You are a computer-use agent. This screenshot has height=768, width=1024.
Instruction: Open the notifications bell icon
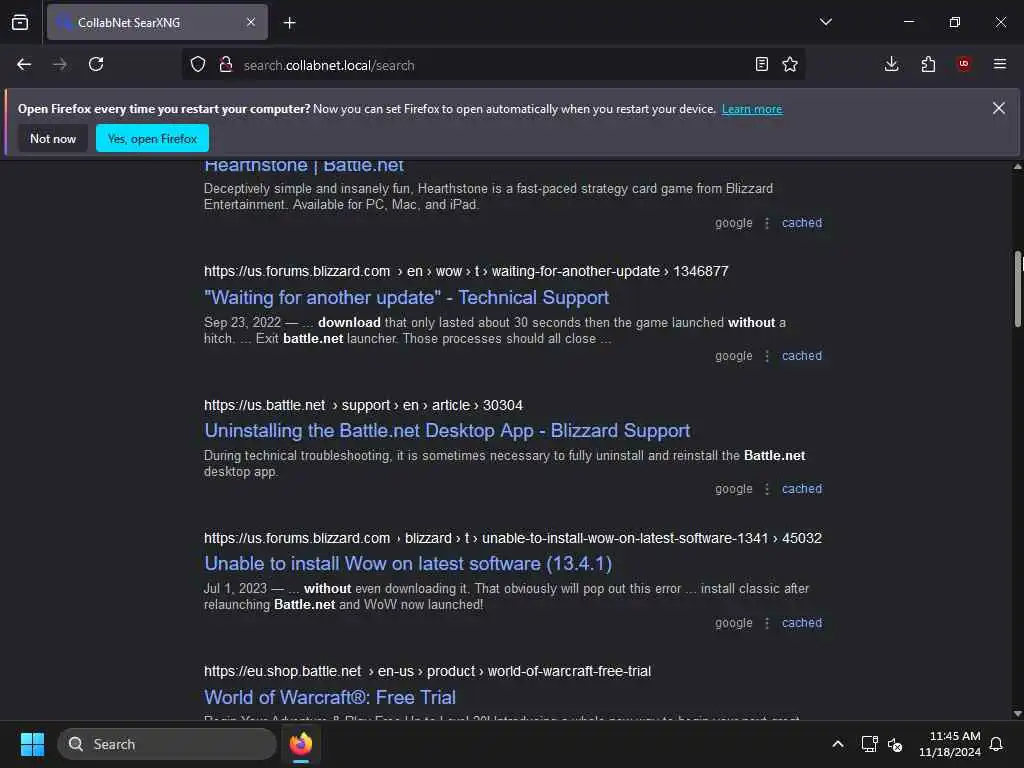[x=997, y=744]
